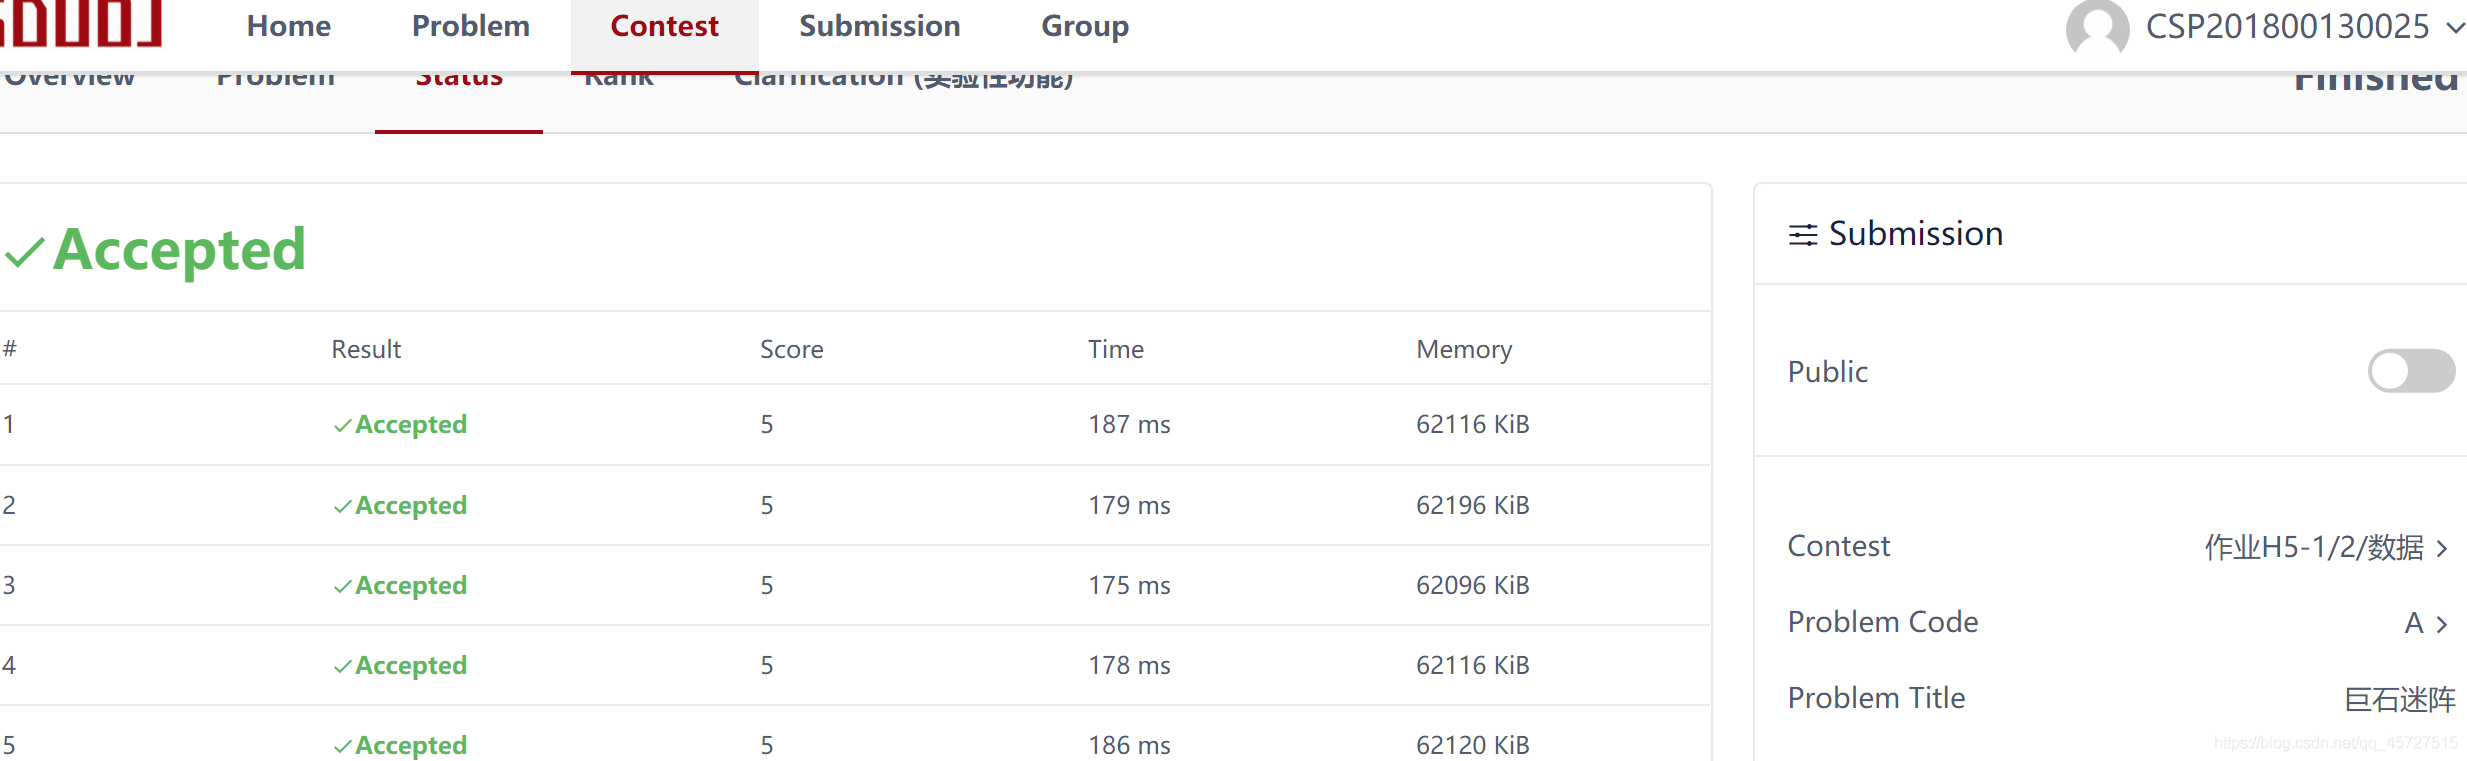The height and width of the screenshot is (761, 2467).
Task: Click the Submission panel filter icon
Action: [1803, 235]
